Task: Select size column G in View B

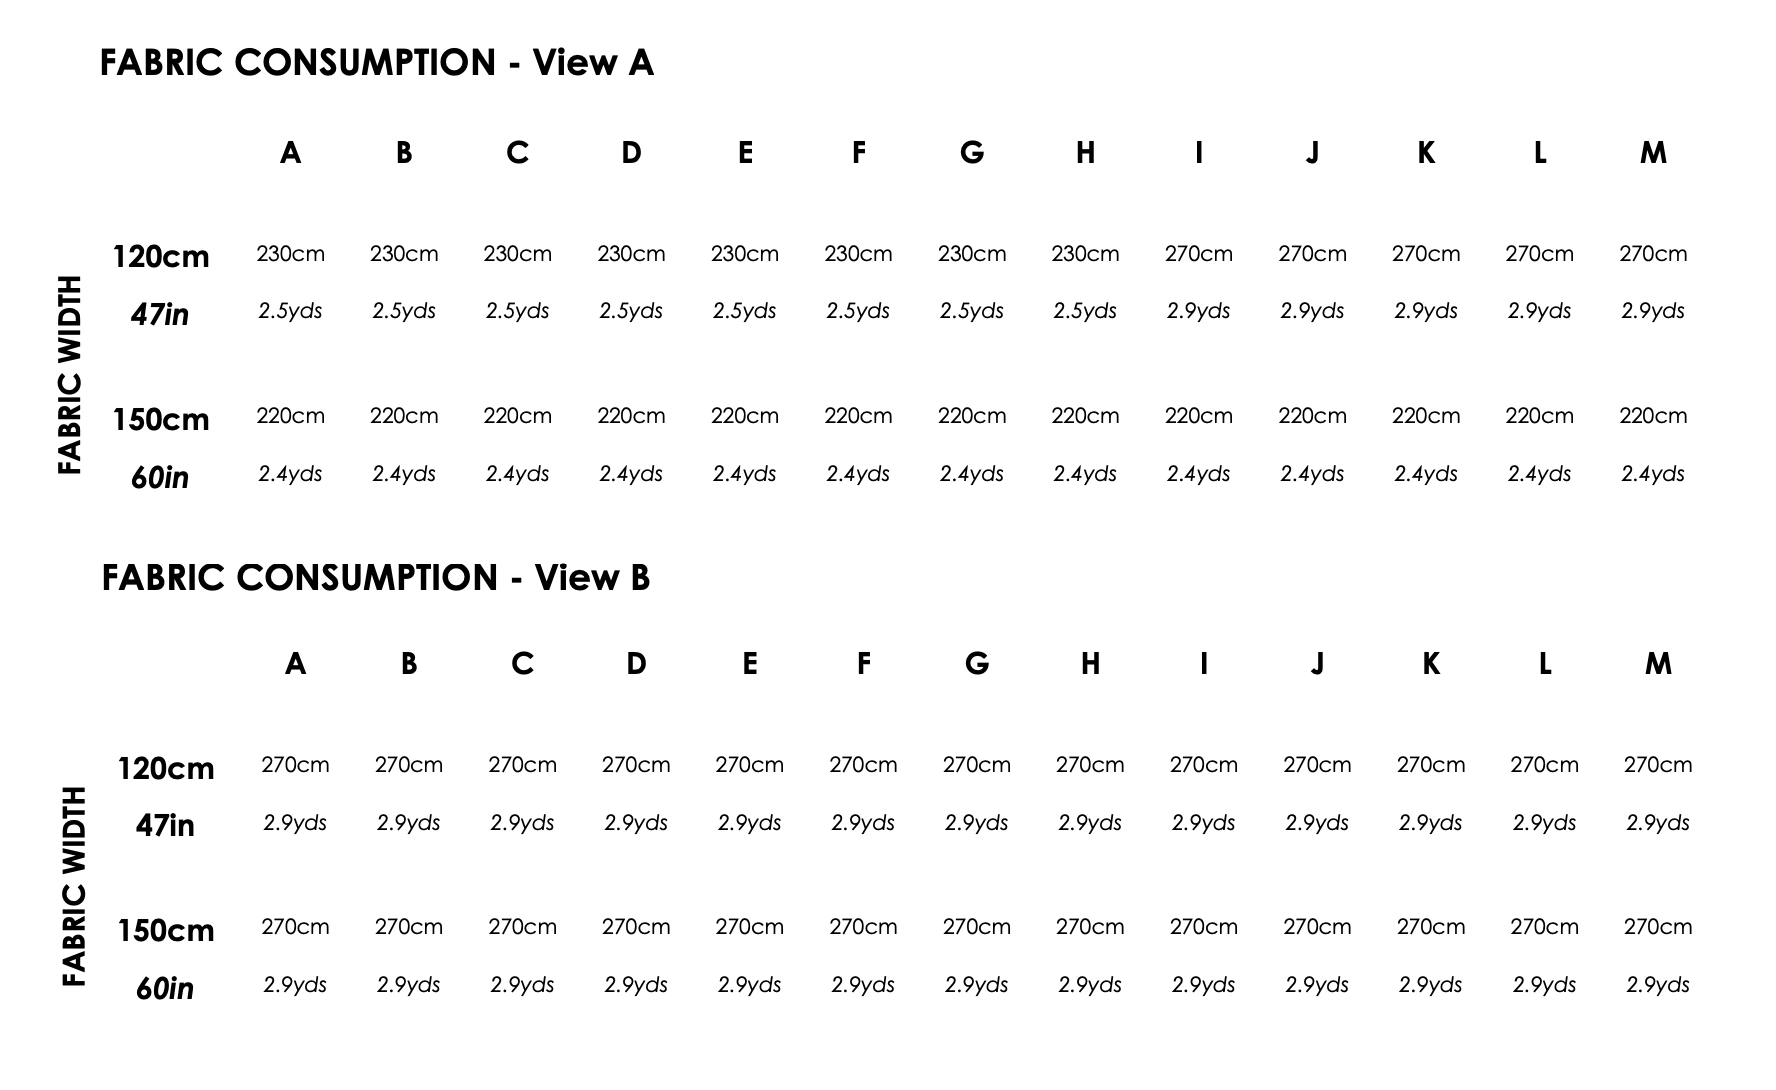Action: pos(977,663)
